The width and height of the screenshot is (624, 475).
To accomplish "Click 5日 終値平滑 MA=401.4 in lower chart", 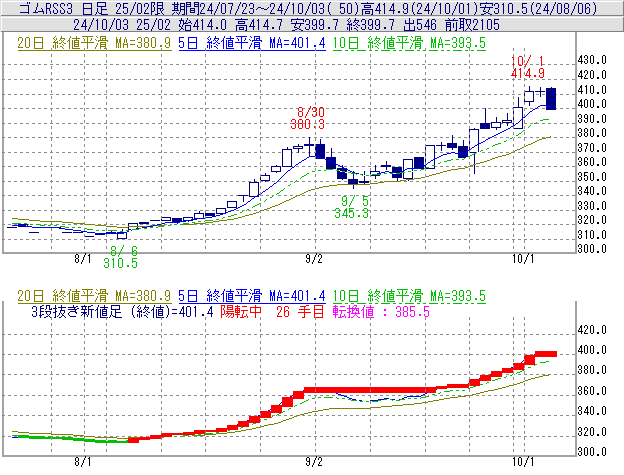I will (x=252, y=296).
